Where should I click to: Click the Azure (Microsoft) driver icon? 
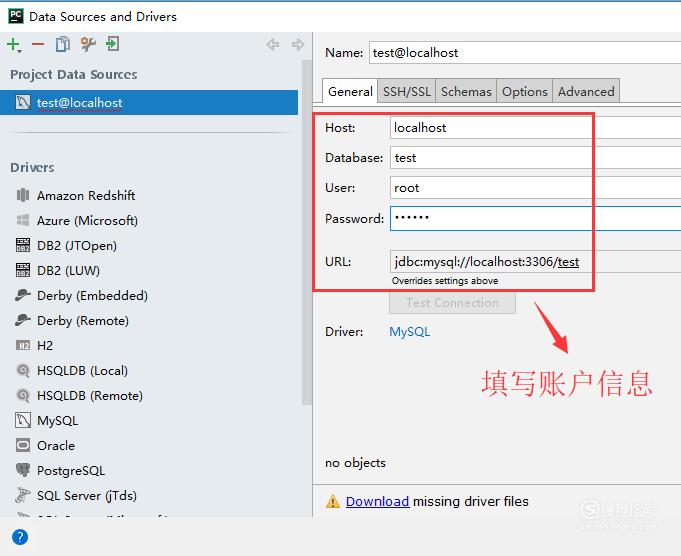[x=23, y=220]
